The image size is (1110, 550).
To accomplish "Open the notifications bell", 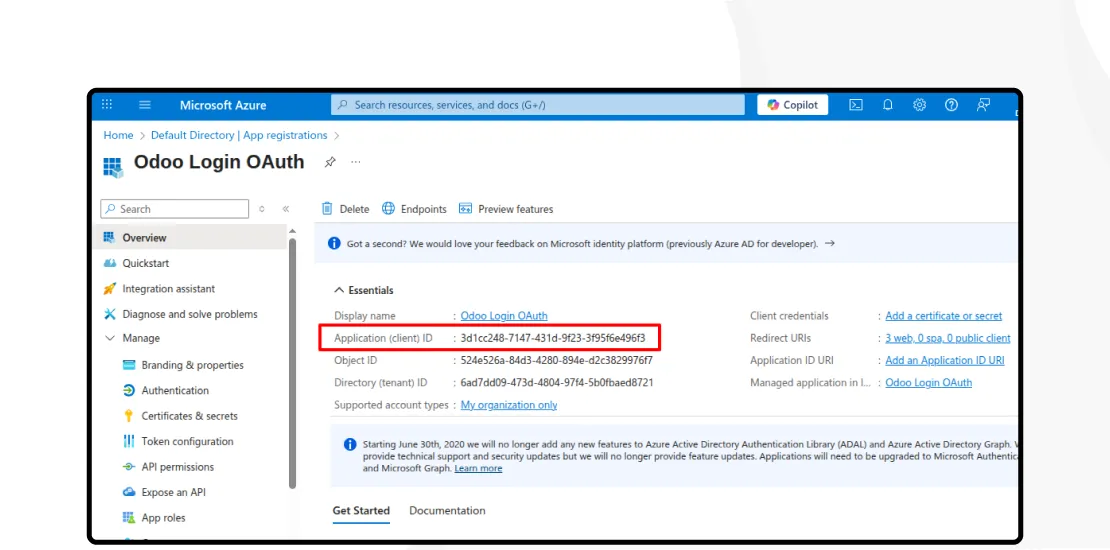I will click(888, 105).
